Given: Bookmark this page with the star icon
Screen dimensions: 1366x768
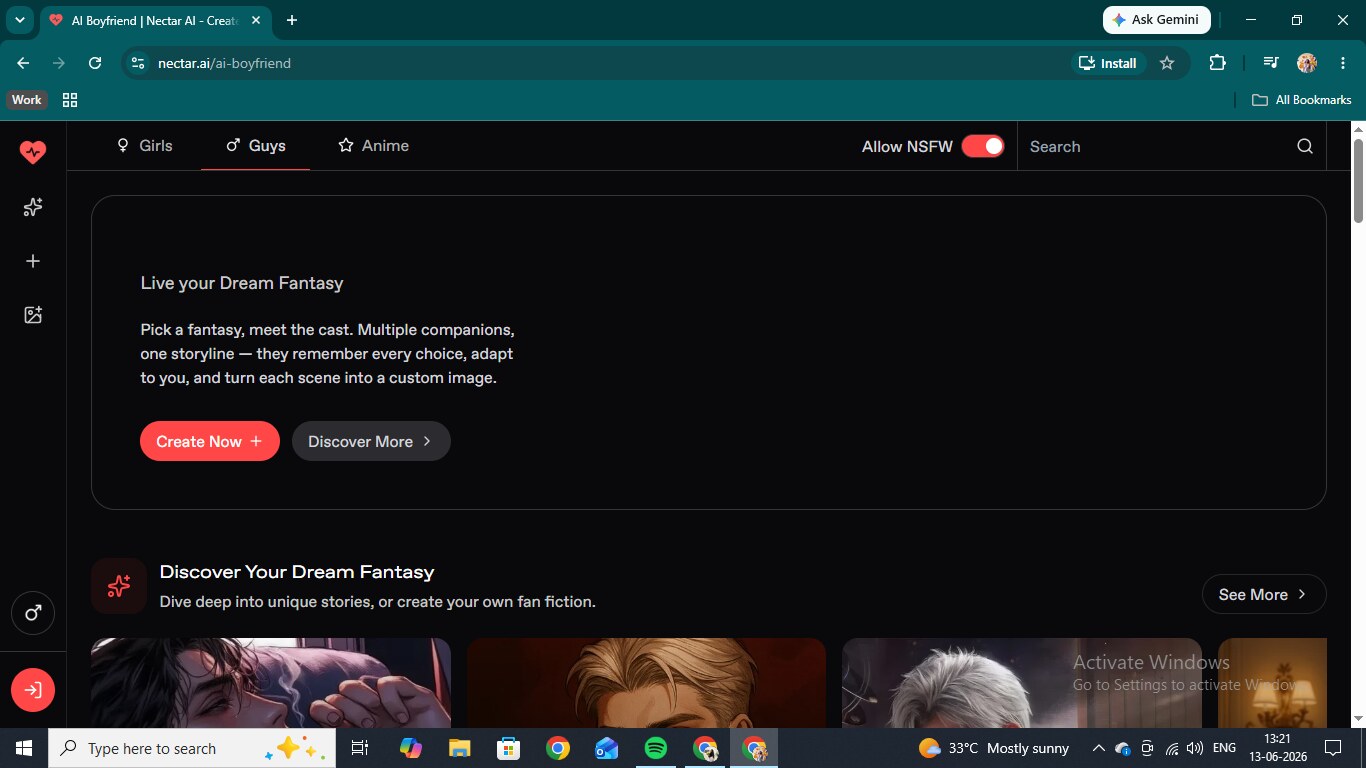Looking at the screenshot, I should (x=1167, y=63).
